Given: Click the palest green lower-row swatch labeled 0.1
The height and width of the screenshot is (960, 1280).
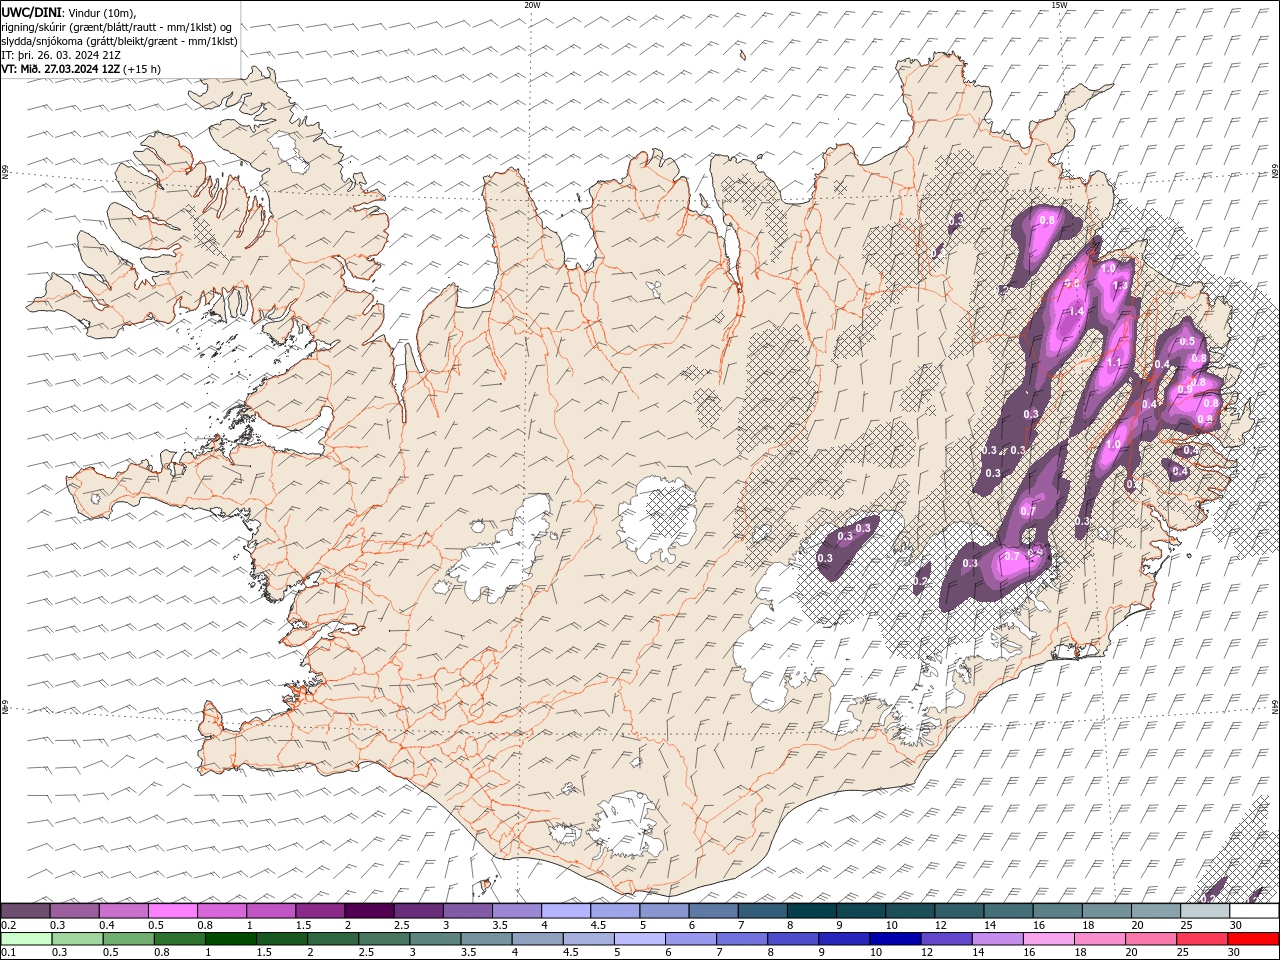Looking at the screenshot, I should click(26, 939).
